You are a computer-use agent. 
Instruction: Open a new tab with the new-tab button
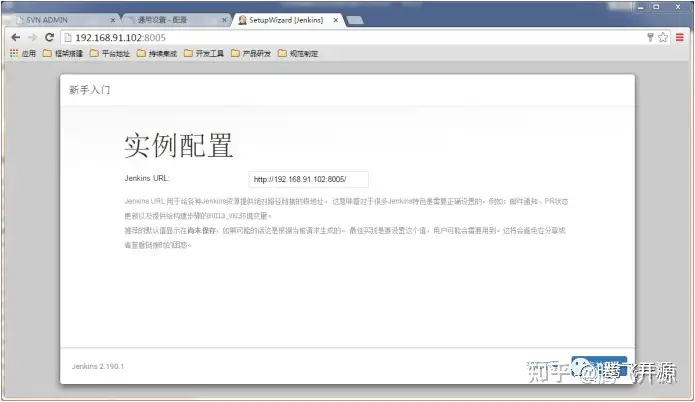coord(355,20)
